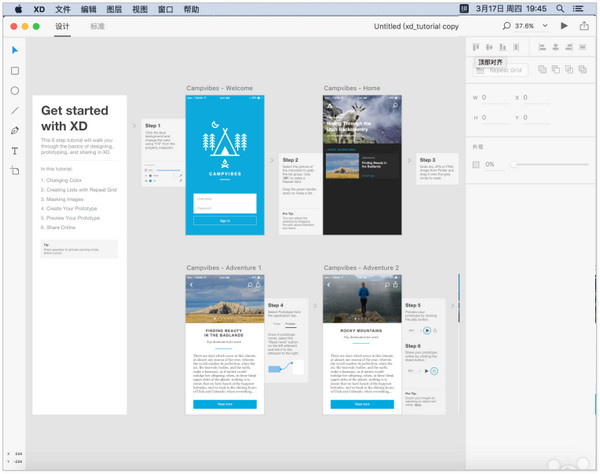Viewport: 600px width, 474px height.
Task: Open the macOS Notification Center icon
Action: pyautogui.click(x=578, y=8)
